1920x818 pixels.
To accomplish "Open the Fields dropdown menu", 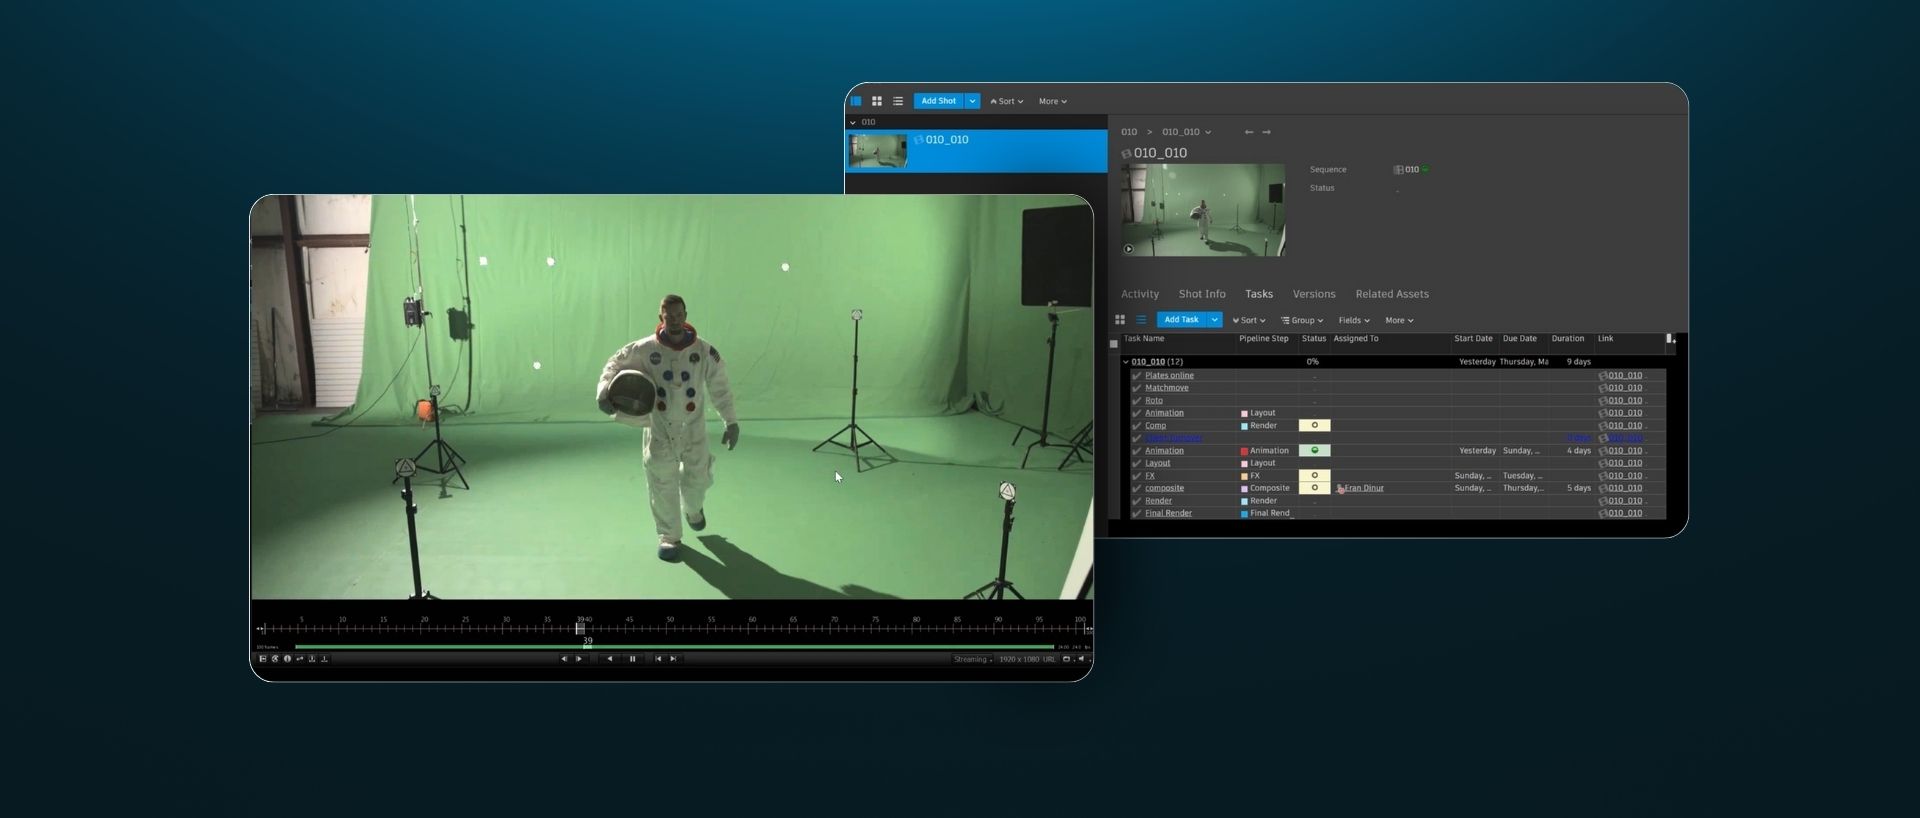I will (1354, 321).
